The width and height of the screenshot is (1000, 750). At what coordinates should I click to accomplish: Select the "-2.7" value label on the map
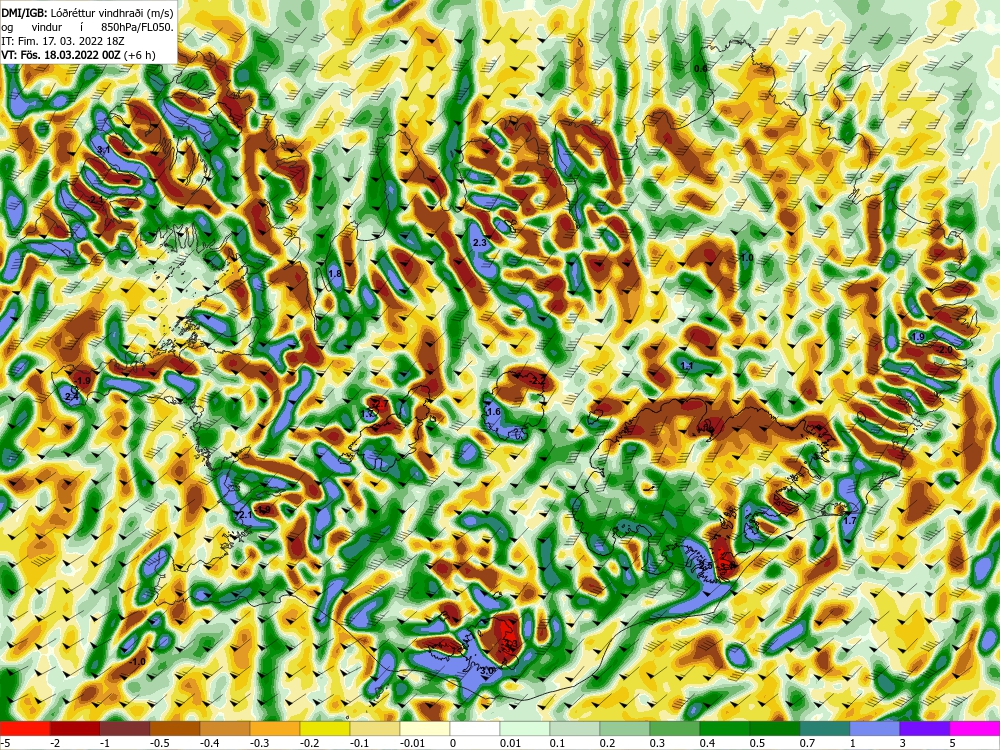point(379,404)
